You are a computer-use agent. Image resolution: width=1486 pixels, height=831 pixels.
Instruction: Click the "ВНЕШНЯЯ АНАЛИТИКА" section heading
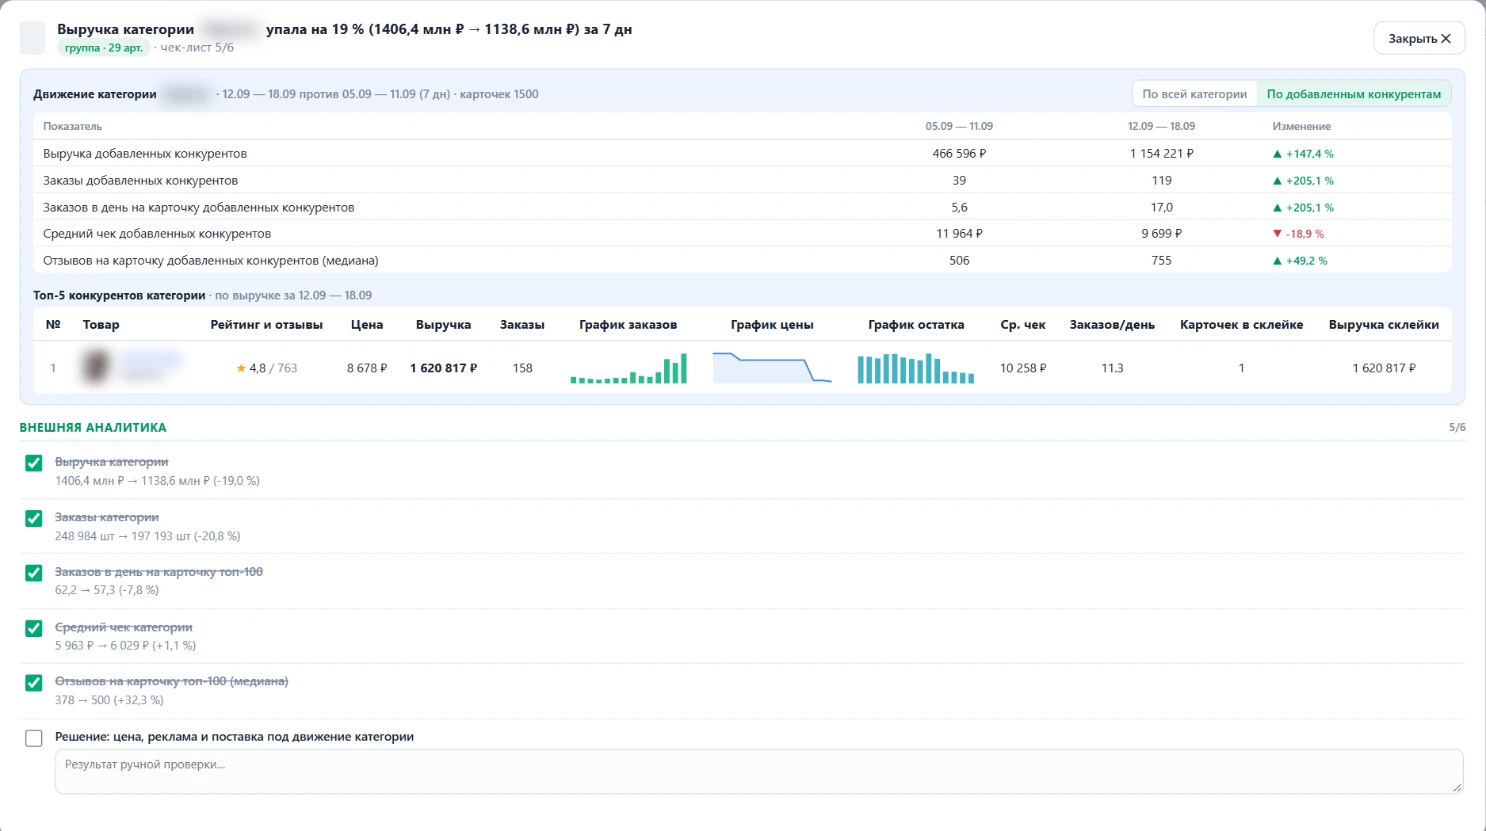(x=93, y=427)
